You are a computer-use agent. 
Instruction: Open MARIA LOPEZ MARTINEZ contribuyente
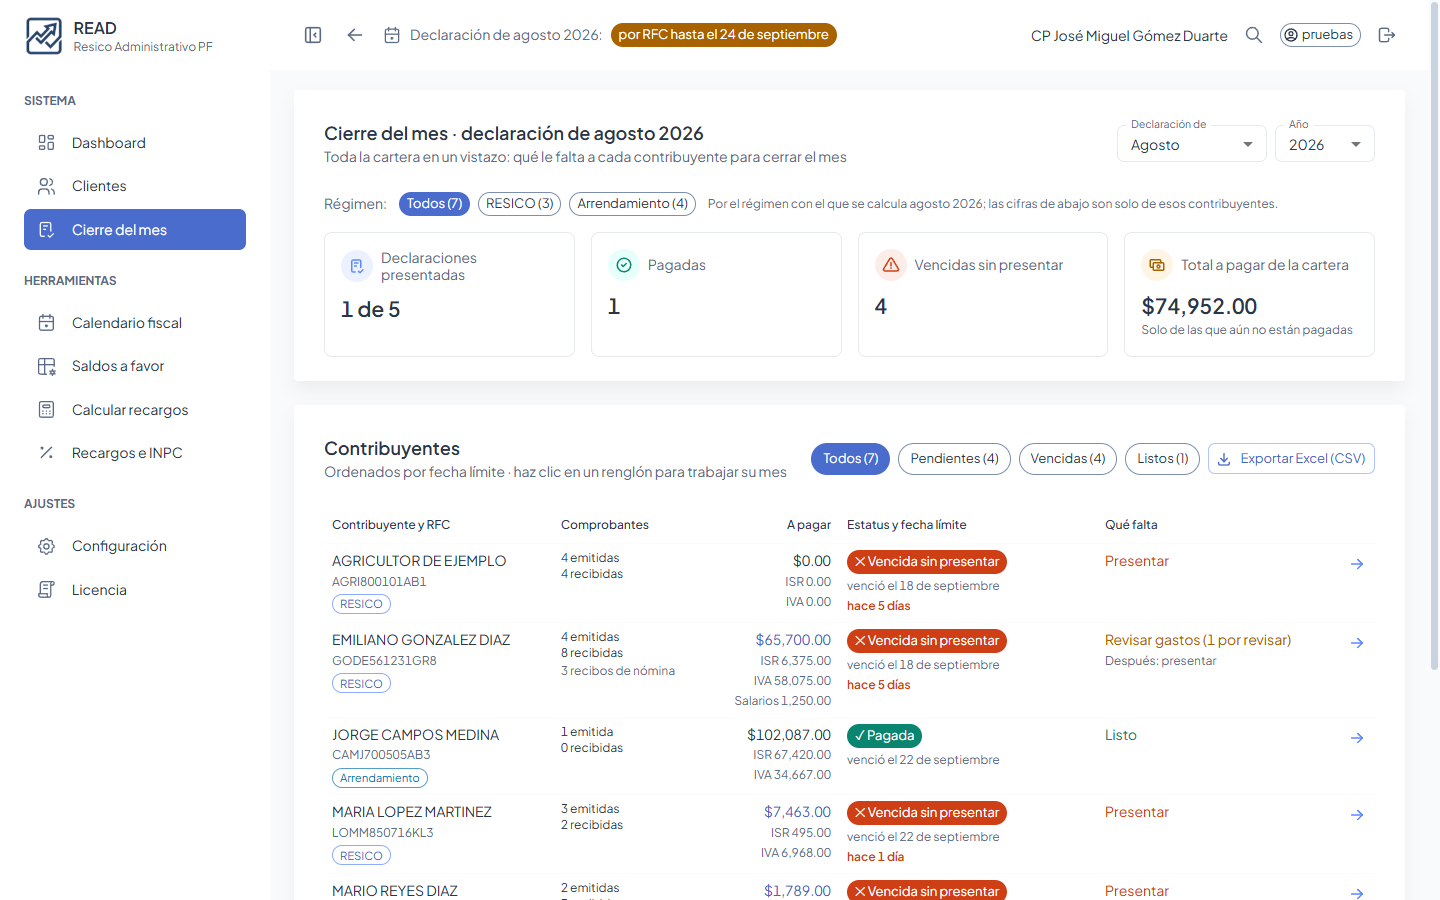pyautogui.click(x=412, y=812)
